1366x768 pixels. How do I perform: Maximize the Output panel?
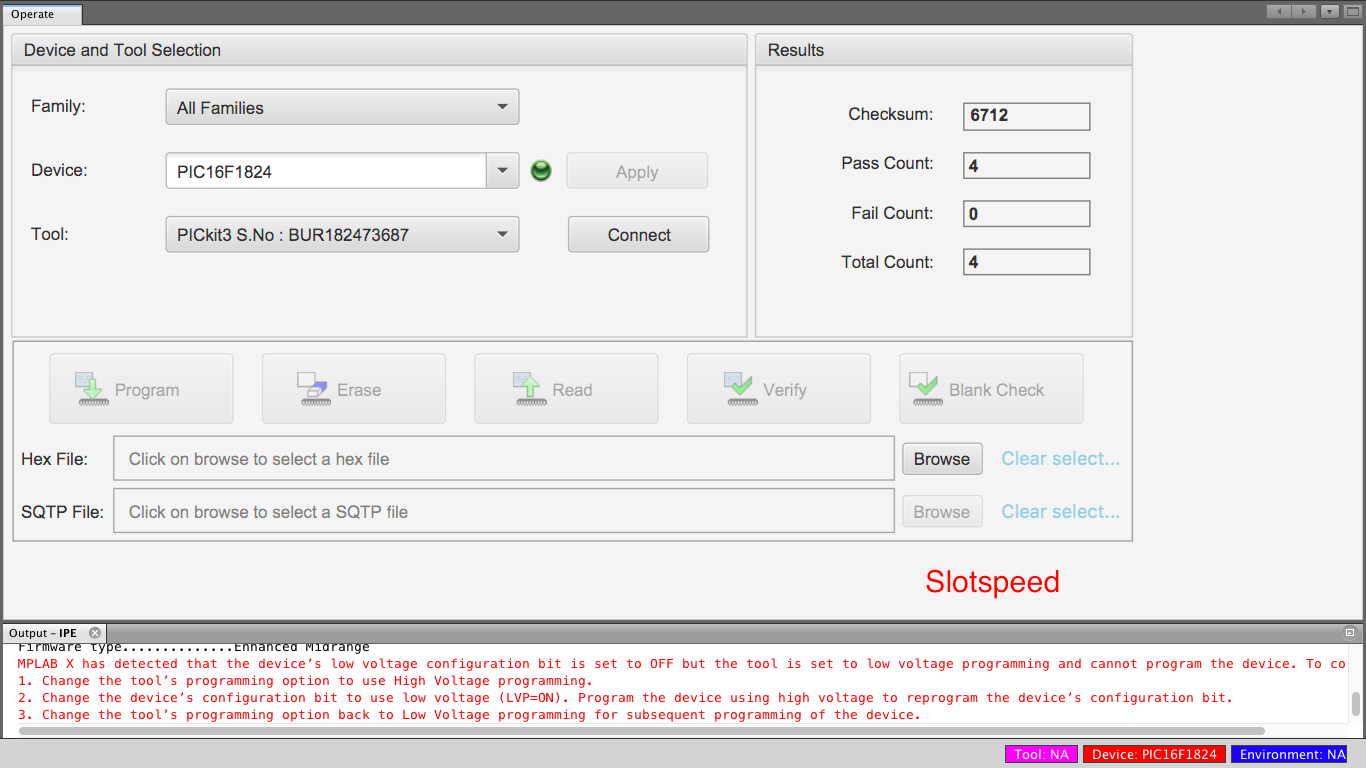tap(1349, 632)
